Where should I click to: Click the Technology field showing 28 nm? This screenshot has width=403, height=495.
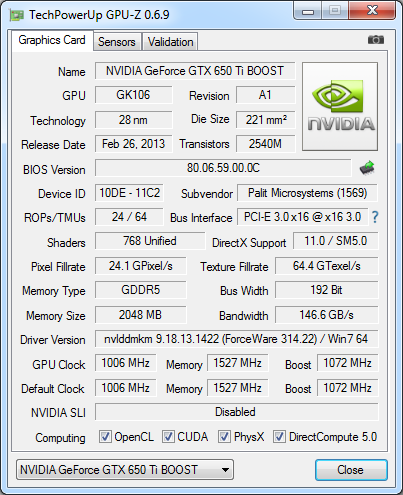[x=134, y=120]
